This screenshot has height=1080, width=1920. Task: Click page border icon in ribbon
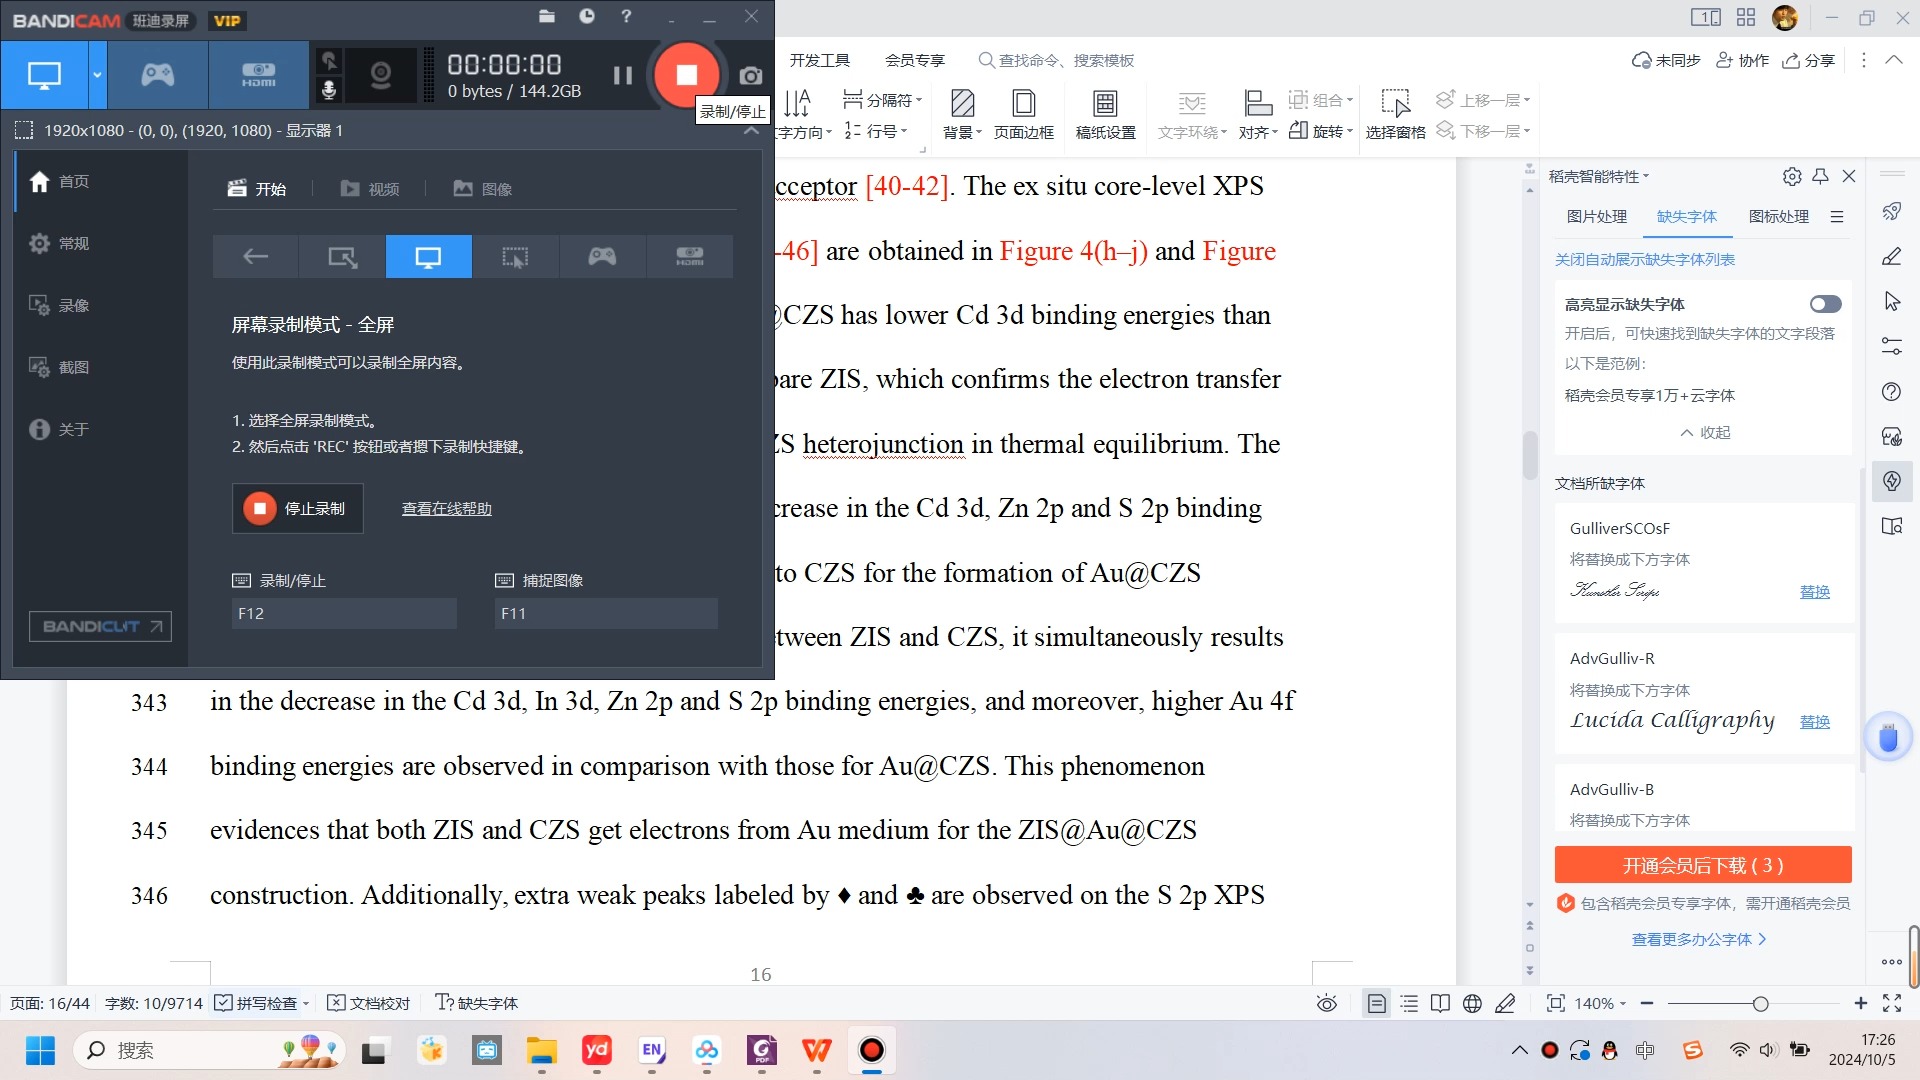[x=1023, y=113]
